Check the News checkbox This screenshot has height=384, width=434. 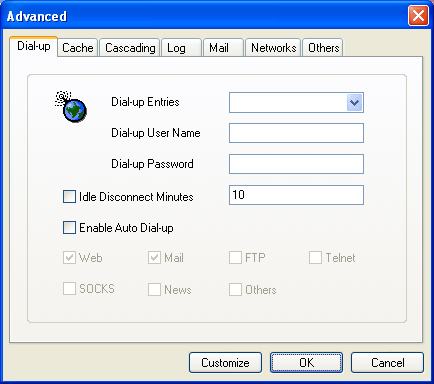(154, 289)
